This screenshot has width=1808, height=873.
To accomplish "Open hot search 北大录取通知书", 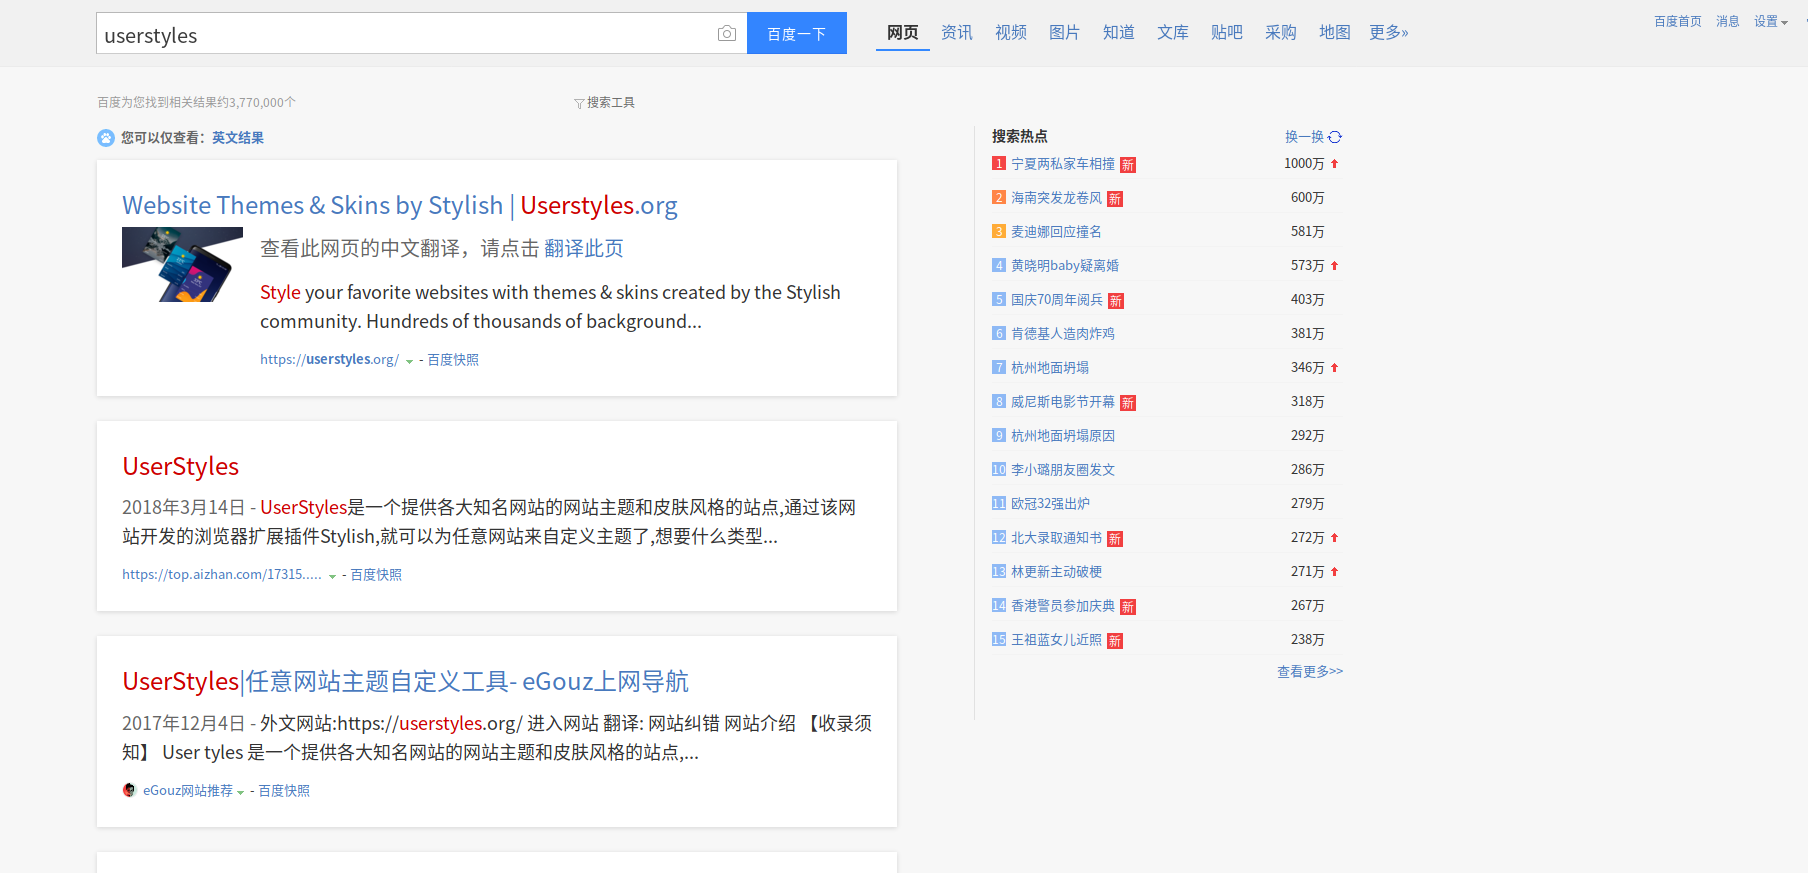I will 1056,538.
